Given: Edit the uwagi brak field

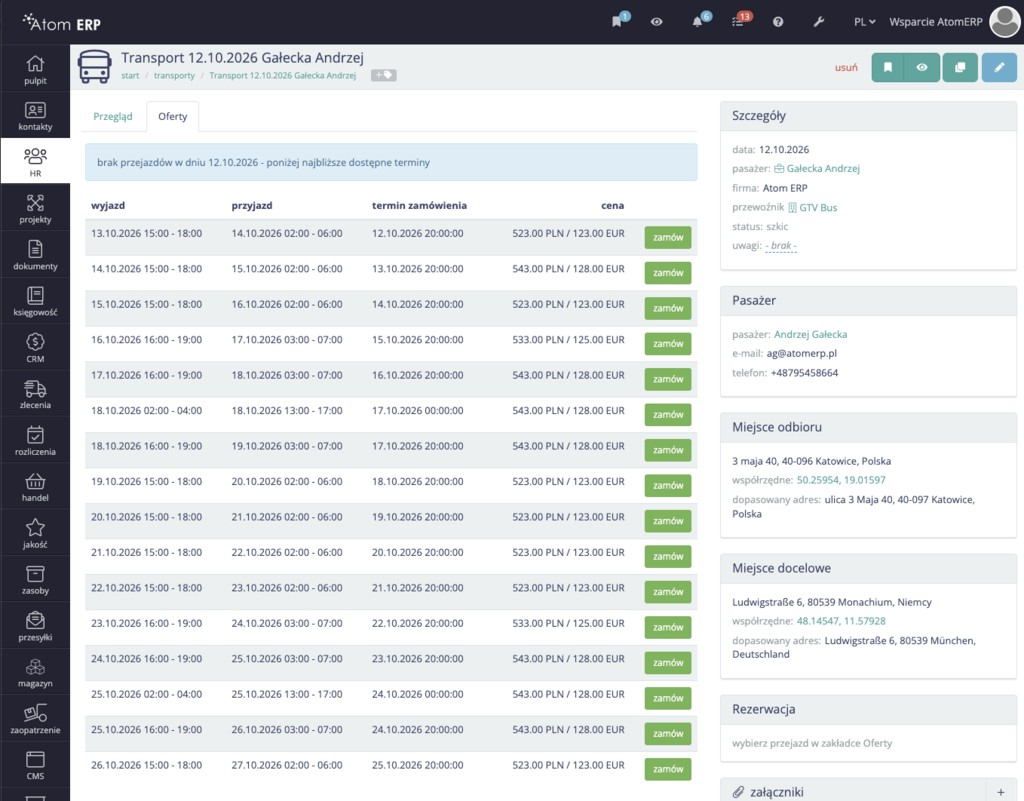Looking at the screenshot, I should click(781, 246).
